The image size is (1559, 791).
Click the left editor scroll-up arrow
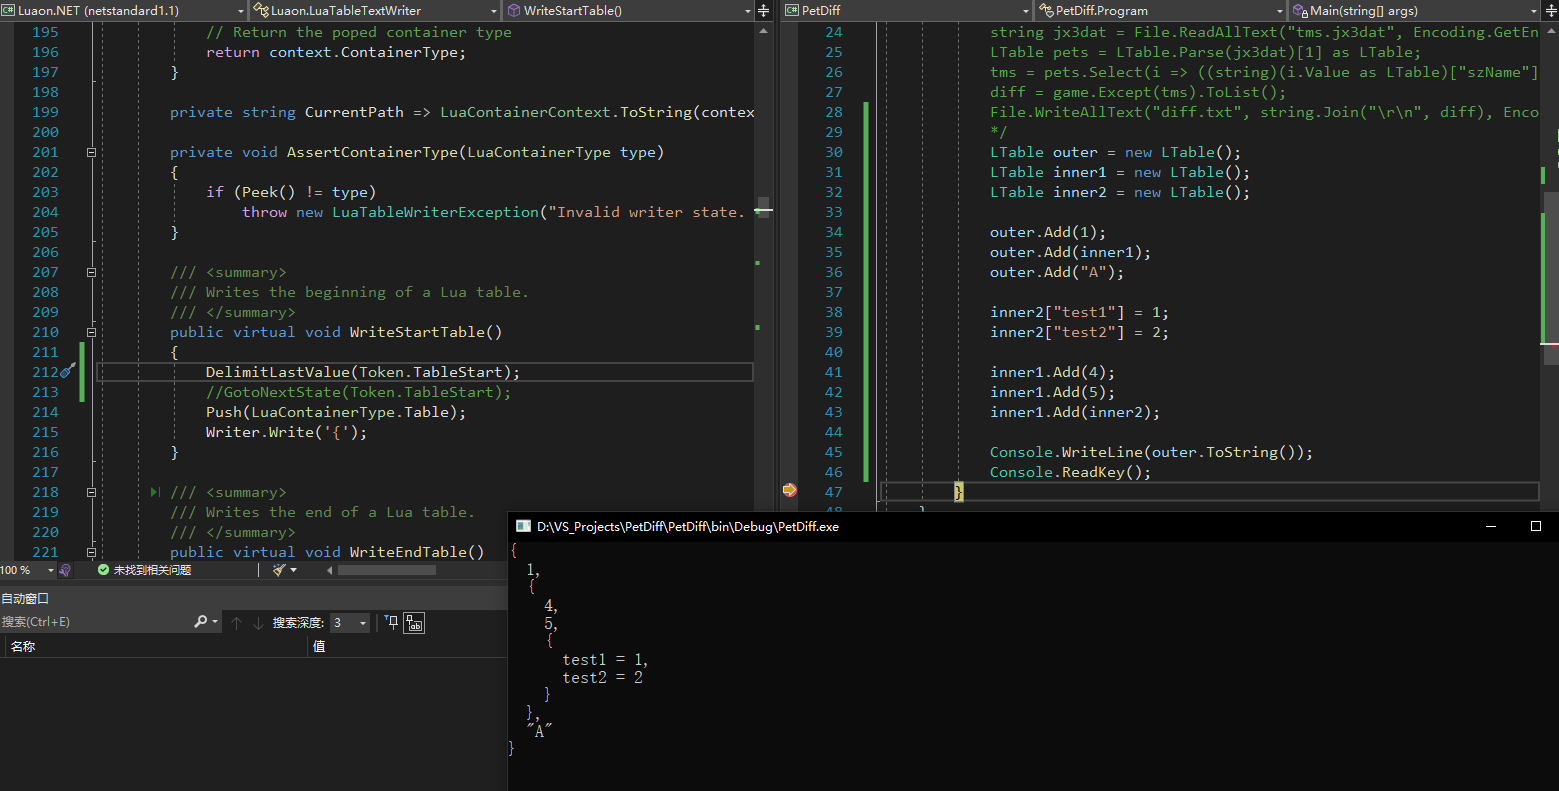point(764,31)
